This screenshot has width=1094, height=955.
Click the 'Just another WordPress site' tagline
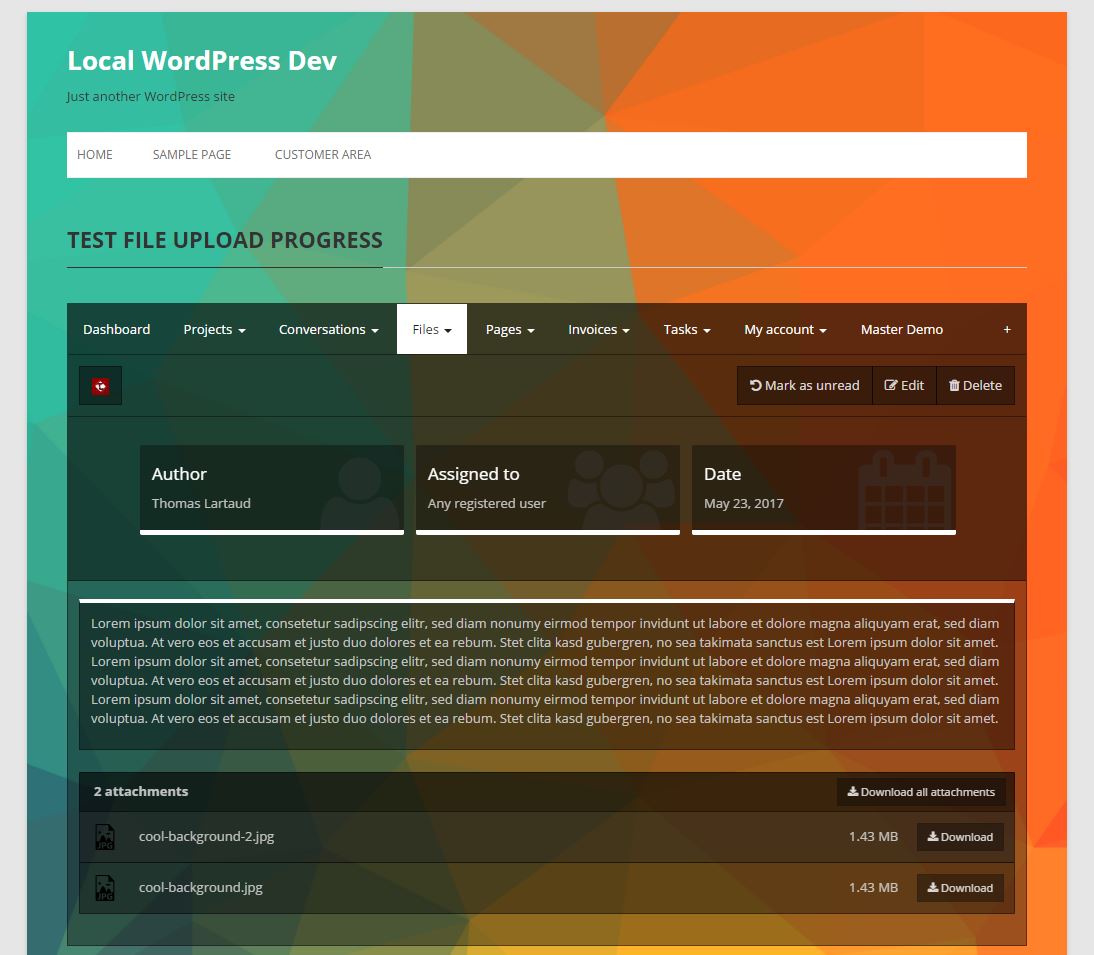151,96
